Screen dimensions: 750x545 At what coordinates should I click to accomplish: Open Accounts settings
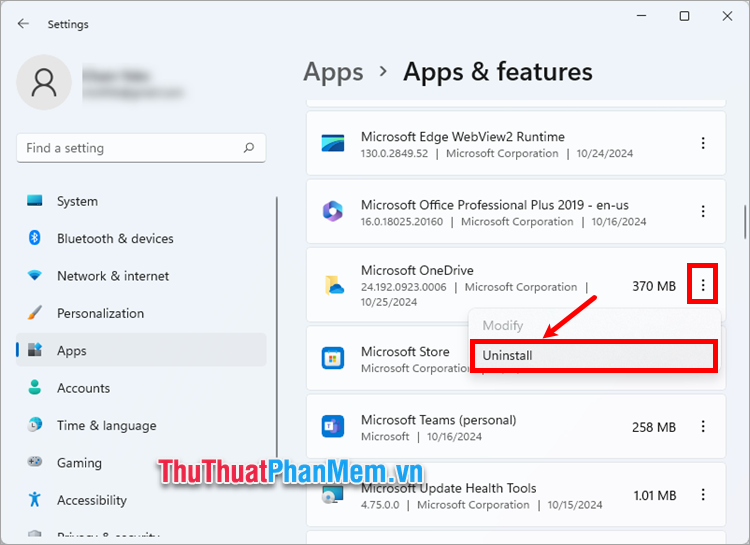141,388
